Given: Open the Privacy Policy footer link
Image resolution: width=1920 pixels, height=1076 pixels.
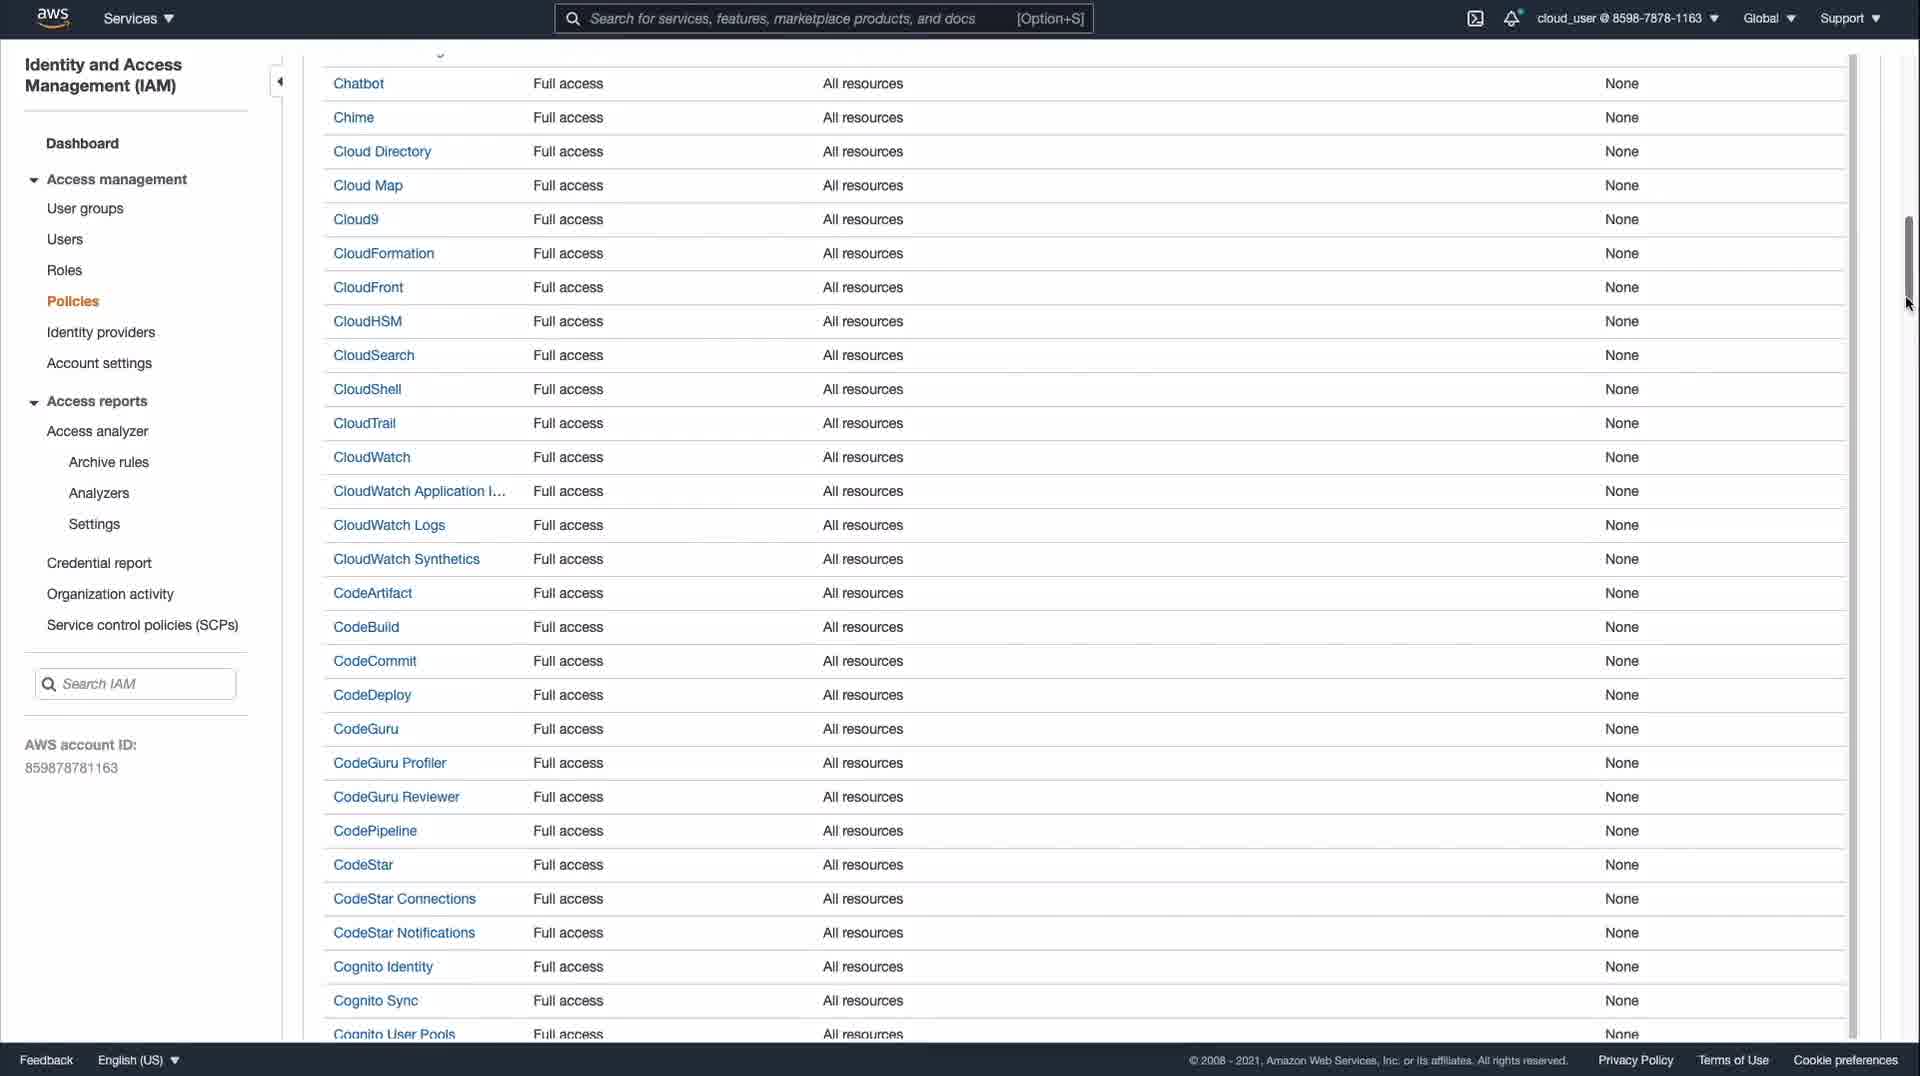Looking at the screenshot, I should tap(1635, 1060).
